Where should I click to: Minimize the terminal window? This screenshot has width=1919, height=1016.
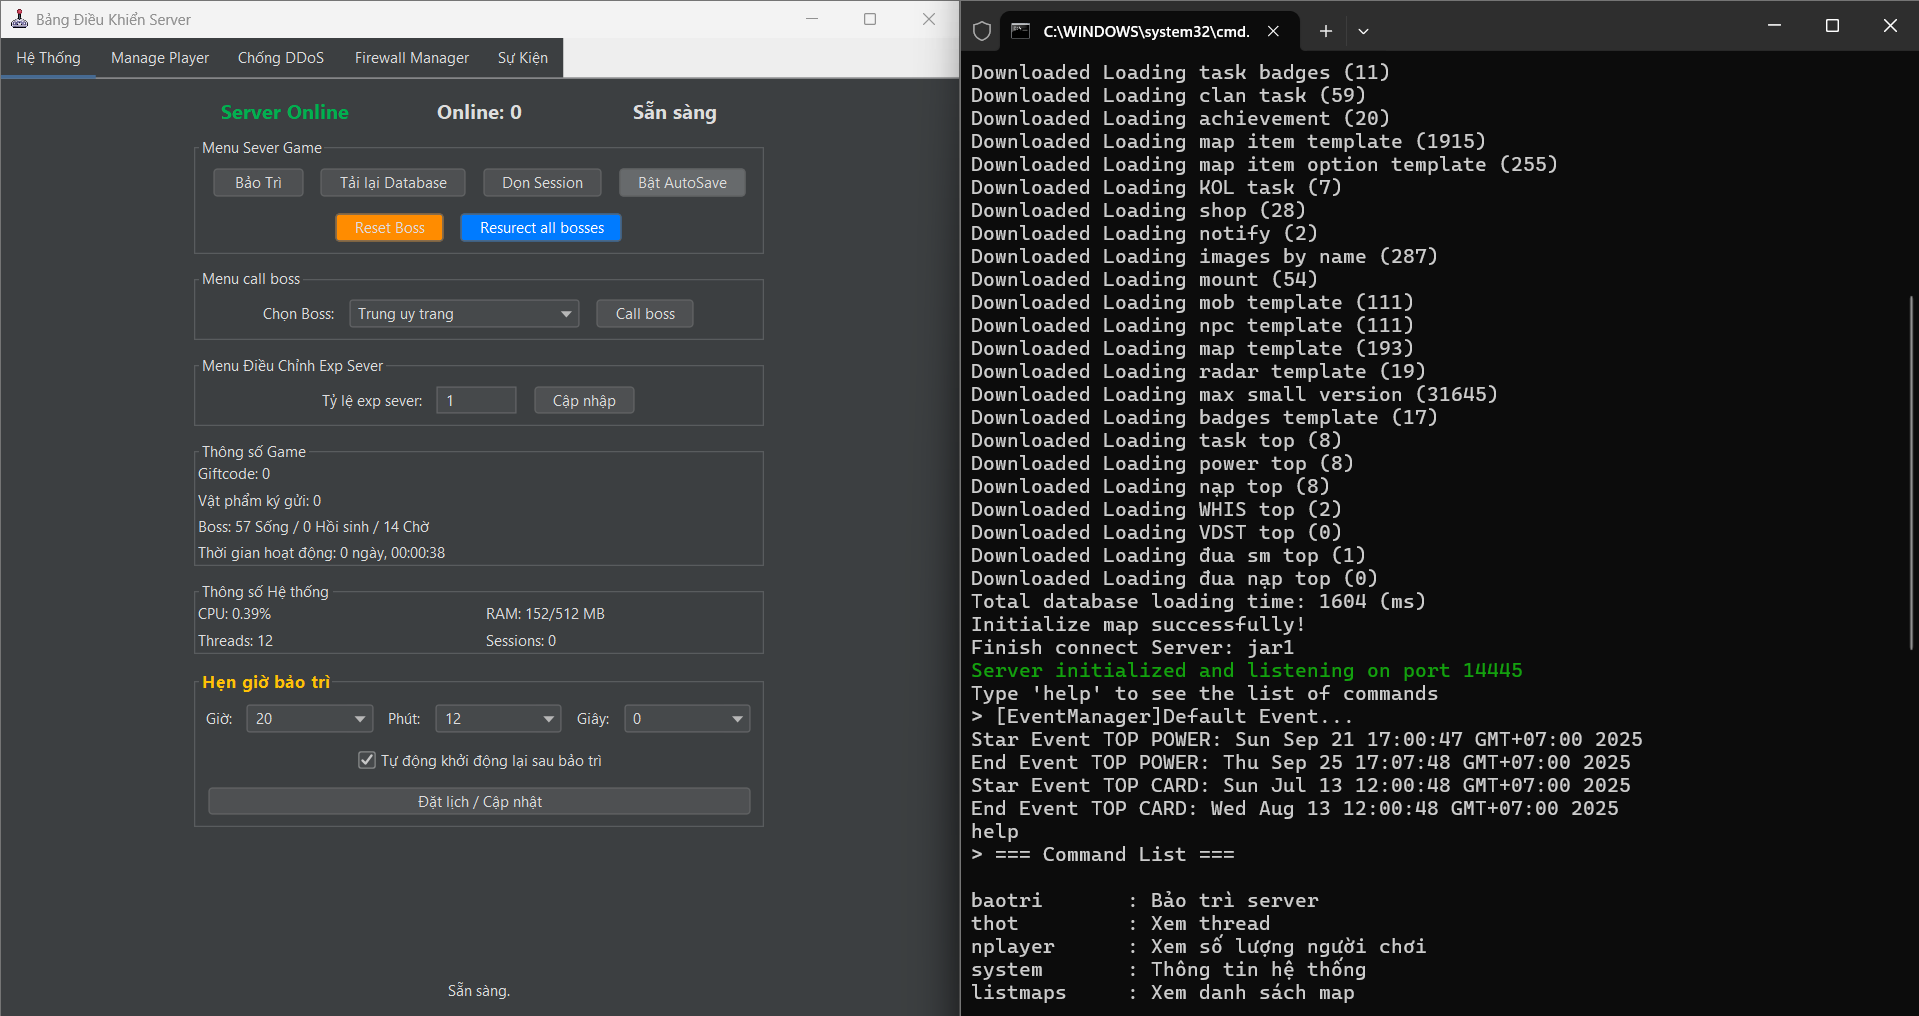click(1774, 25)
